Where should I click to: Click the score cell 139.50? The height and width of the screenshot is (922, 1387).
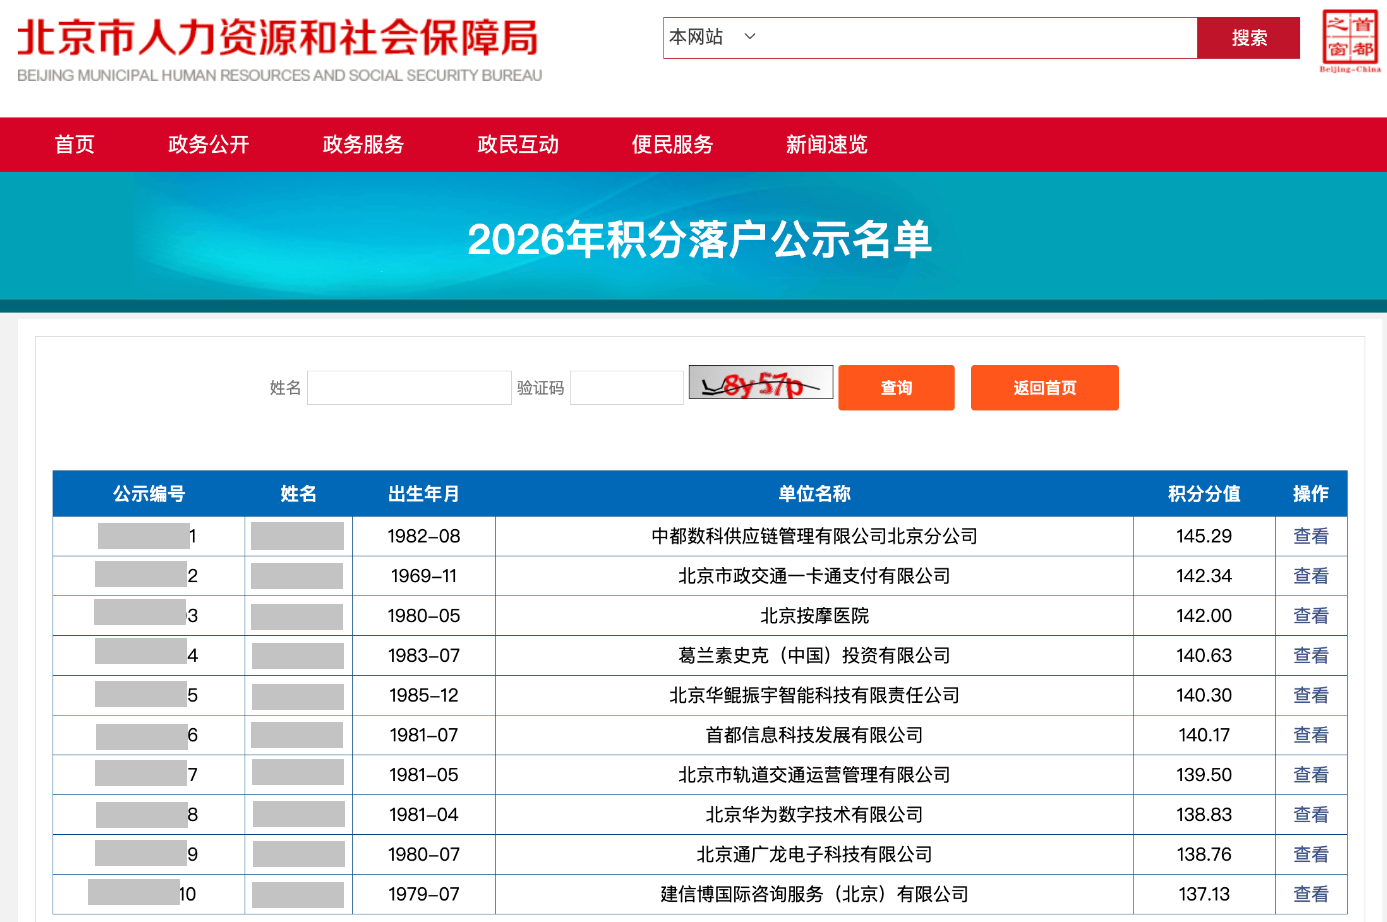click(x=1204, y=775)
